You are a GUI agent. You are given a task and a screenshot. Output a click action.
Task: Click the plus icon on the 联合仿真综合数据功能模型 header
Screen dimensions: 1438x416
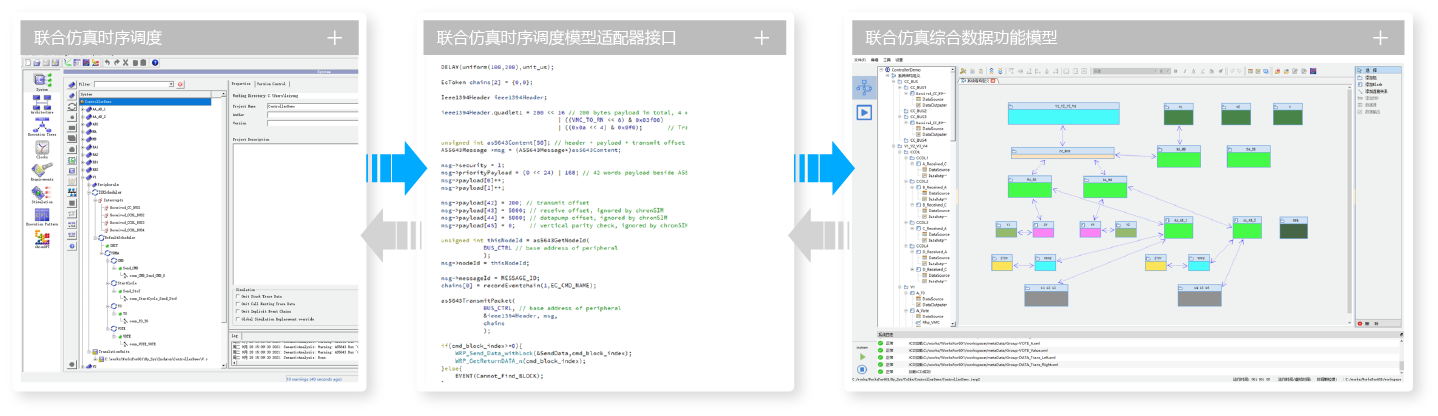coord(1381,38)
